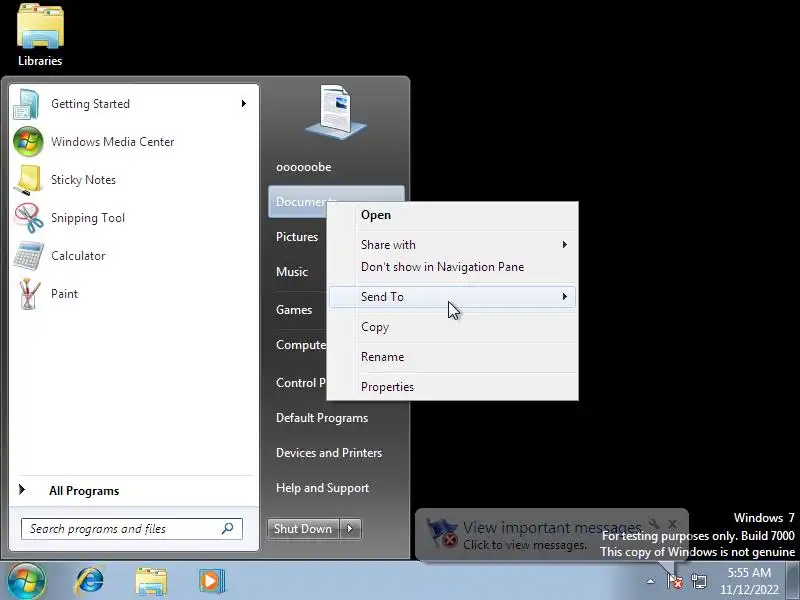Open Default Programs
The image size is (800, 600).
pyautogui.click(x=322, y=418)
